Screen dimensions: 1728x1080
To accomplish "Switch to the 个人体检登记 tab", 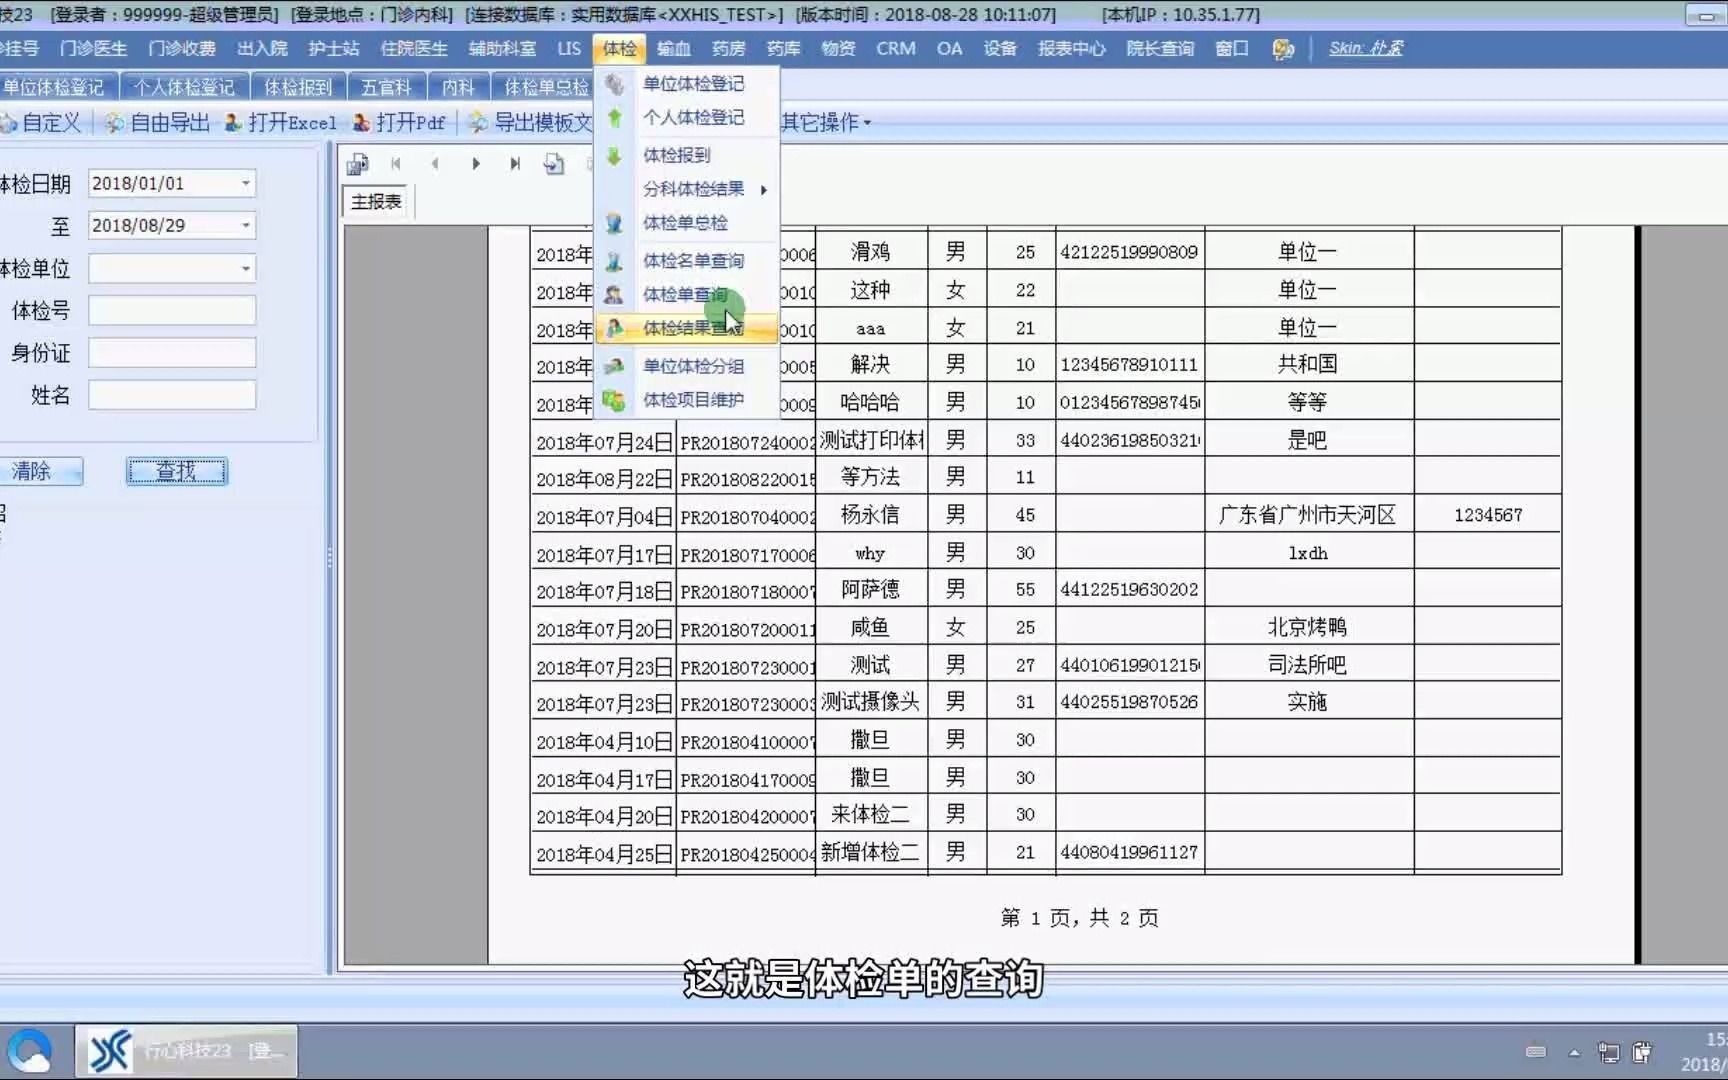I will pos(184,87).
